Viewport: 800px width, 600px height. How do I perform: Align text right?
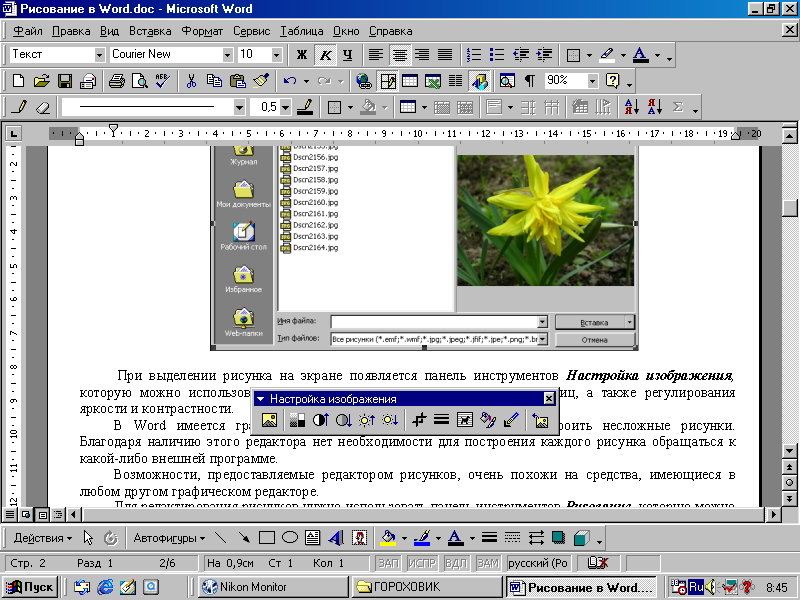422,55
